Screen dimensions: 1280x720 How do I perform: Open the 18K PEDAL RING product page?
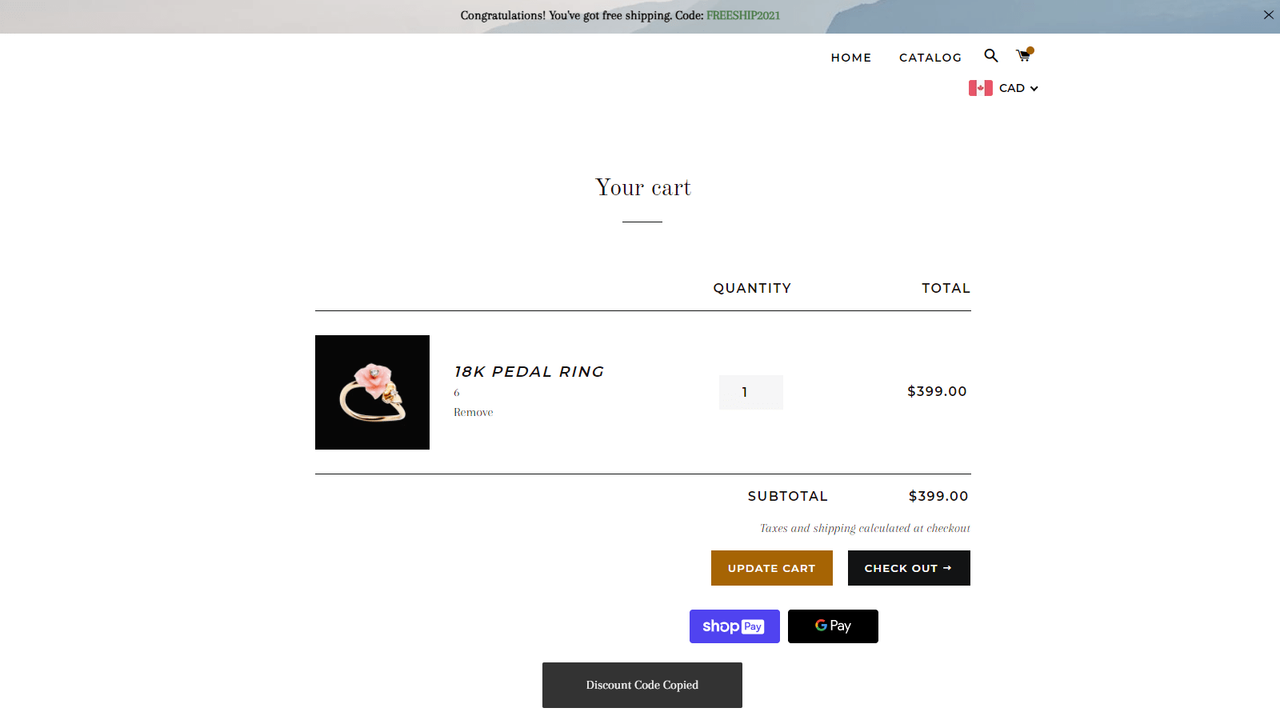pyautogui.click(x=528, y=371)
